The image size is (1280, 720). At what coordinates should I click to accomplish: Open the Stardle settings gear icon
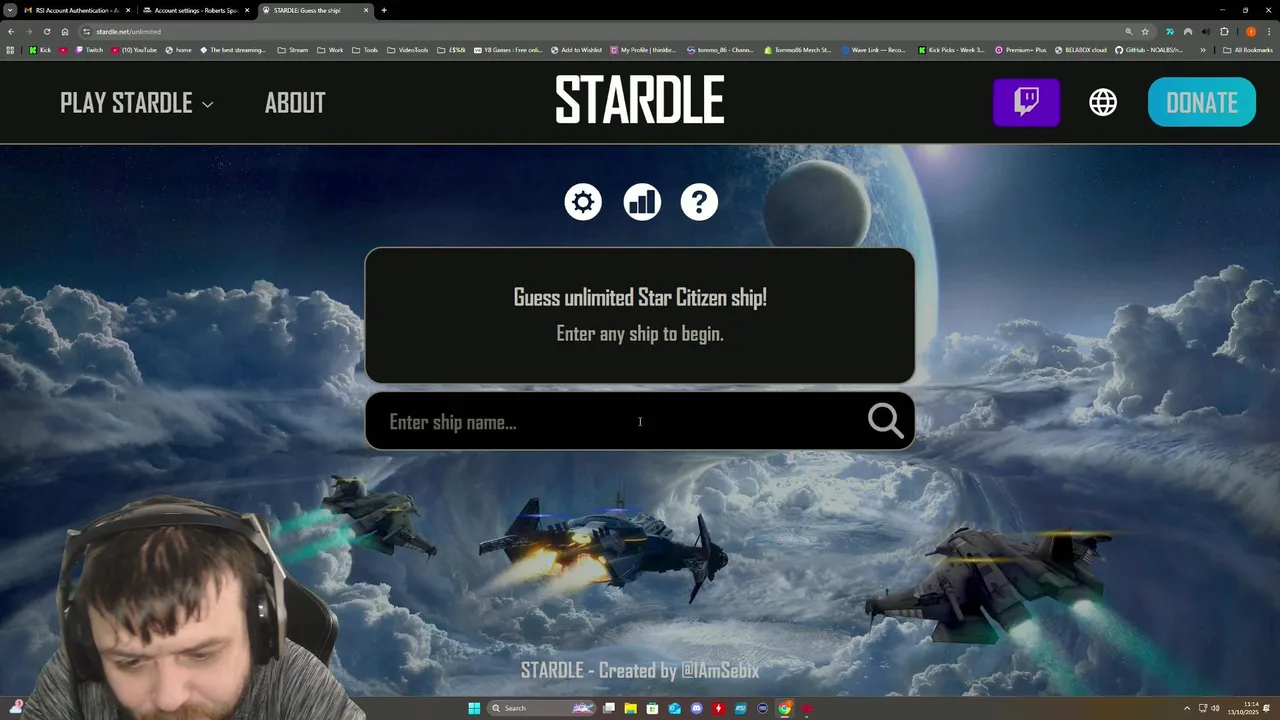click(583, 202)
